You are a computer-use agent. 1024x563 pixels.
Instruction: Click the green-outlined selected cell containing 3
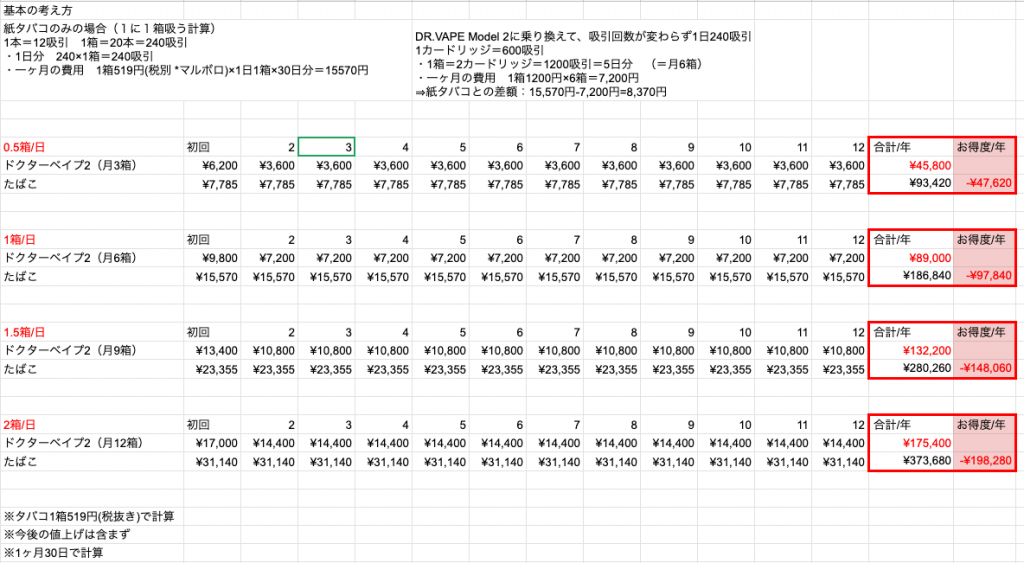click(x=326, y=146)
